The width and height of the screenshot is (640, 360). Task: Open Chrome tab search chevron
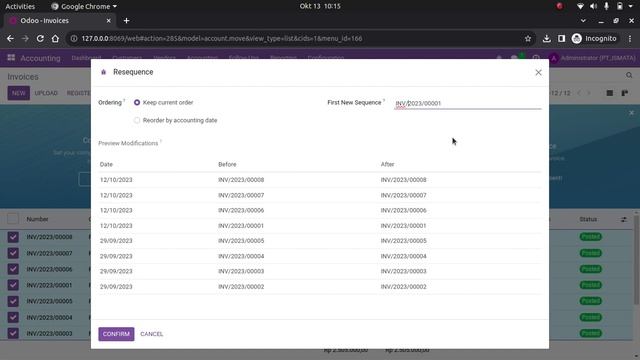[583, 20]
